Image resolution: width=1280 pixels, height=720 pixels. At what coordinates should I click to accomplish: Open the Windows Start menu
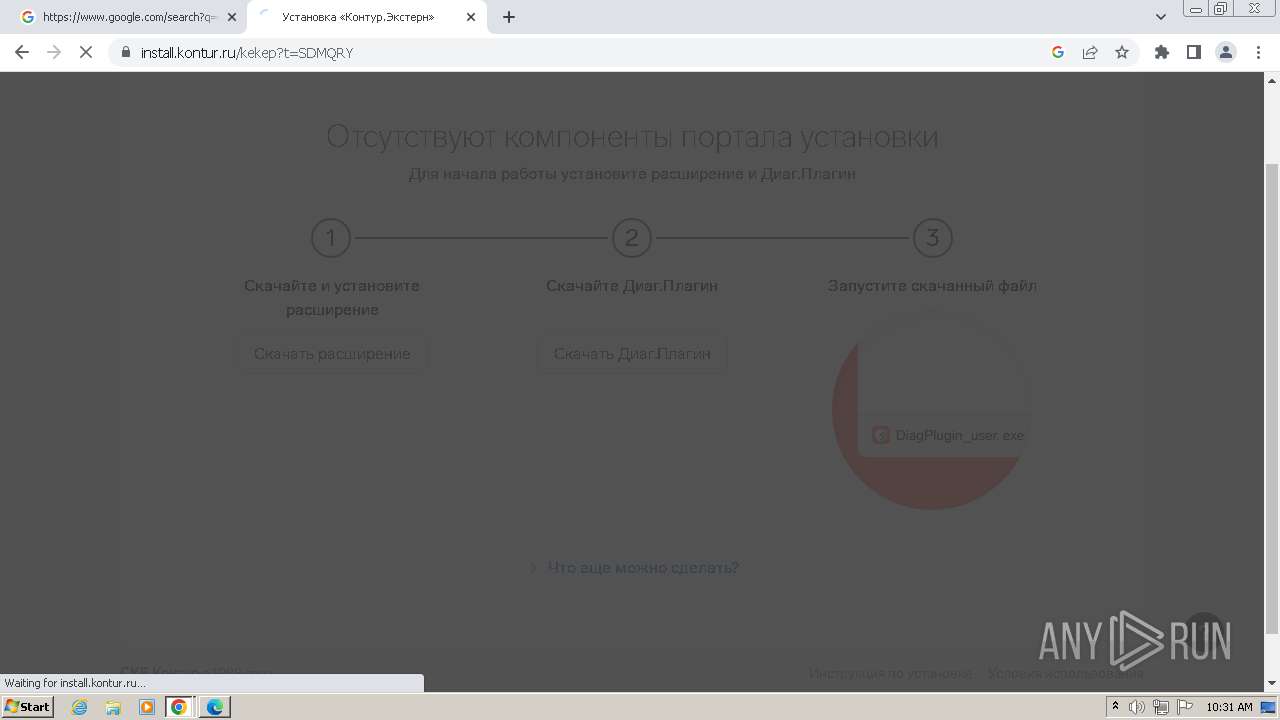click(28, 707)
